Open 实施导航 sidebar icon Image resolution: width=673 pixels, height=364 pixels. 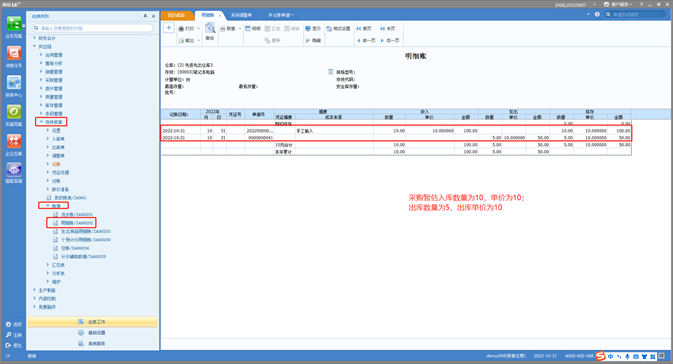[x=14, y=115]
